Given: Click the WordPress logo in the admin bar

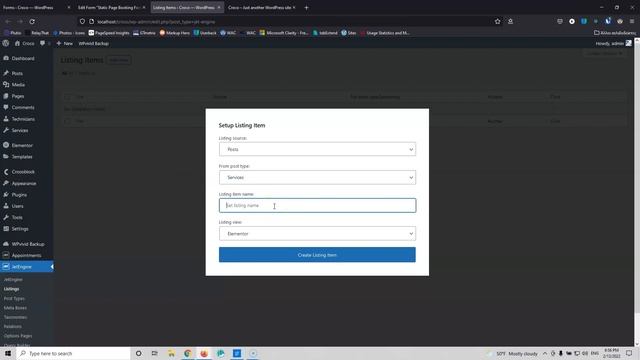Looking at the screenshot, I should tap(6, 43).
